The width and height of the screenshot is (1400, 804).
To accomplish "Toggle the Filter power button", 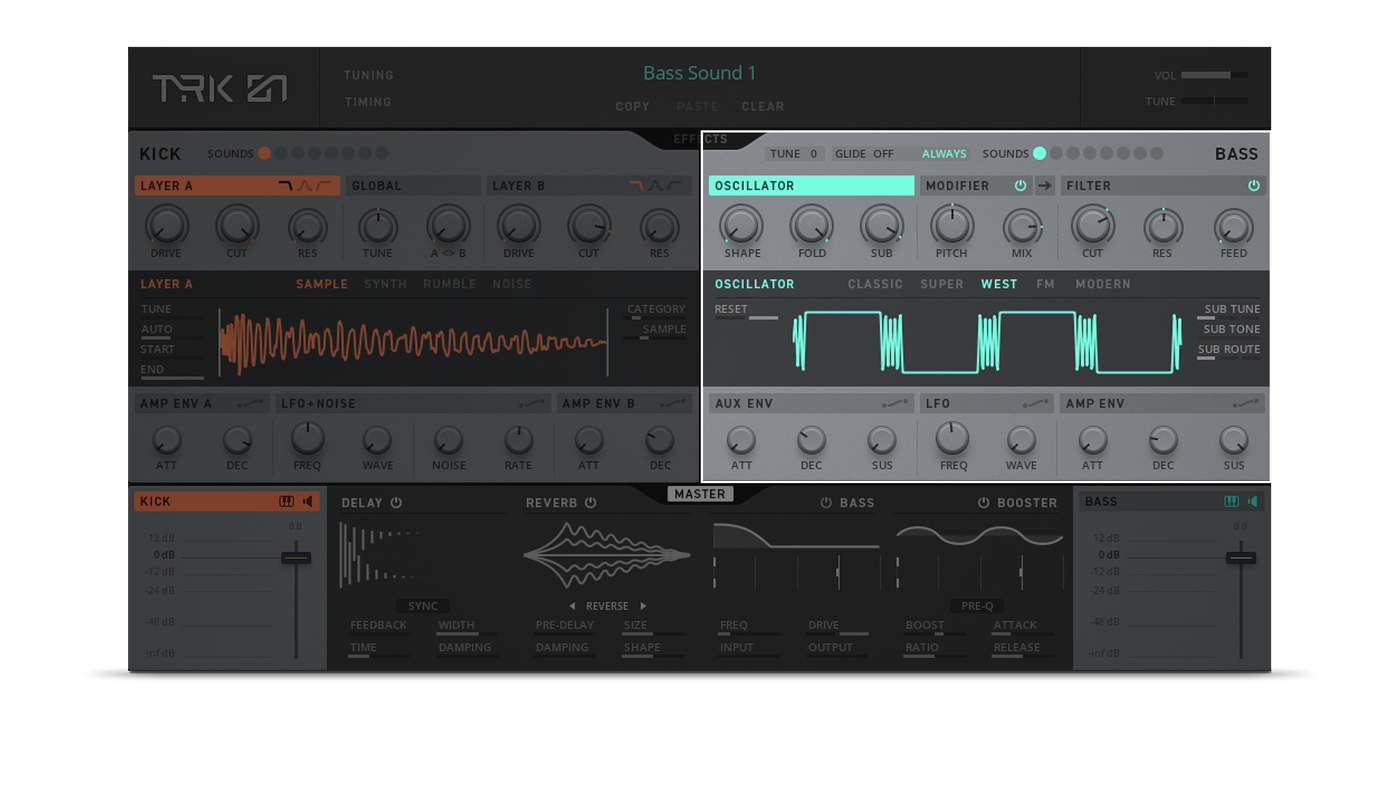I will (1253, 186).
